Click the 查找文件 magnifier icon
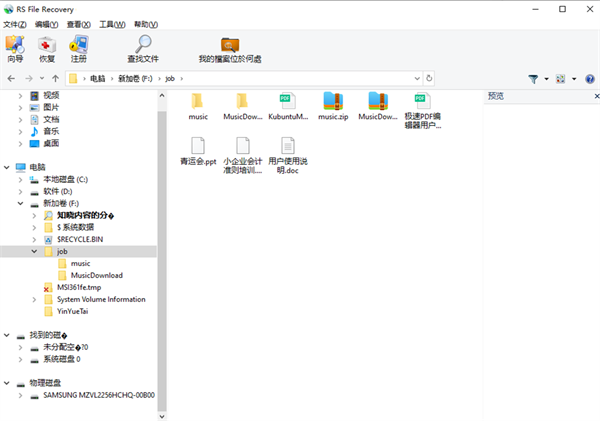Image resolution: width=600 pixels, height=421 pixels. pos(143,49)
